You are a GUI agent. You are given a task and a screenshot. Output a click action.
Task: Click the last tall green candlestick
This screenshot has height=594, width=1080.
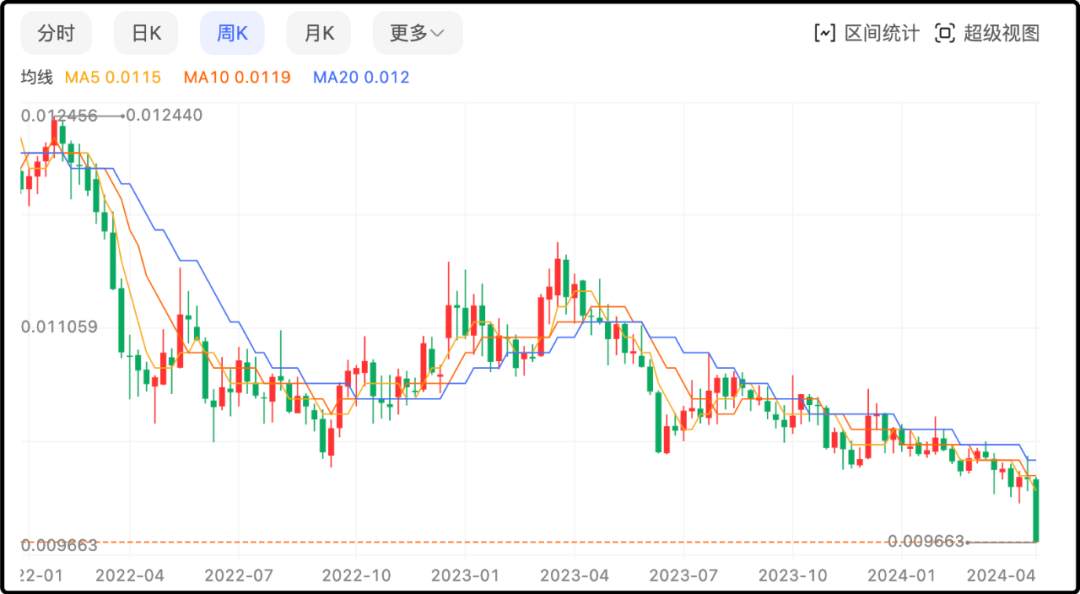pos(1036,510)
